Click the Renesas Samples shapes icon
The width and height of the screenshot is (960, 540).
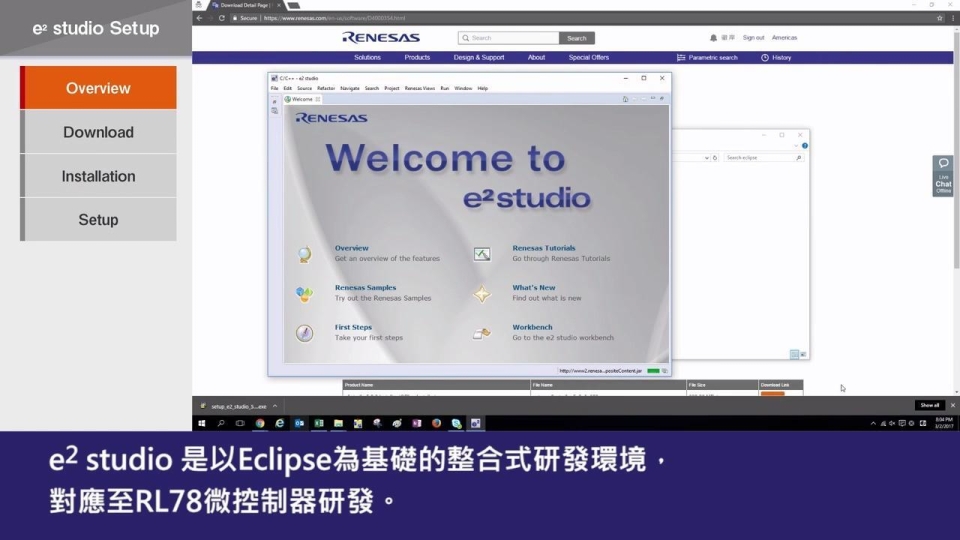[304, 294]
